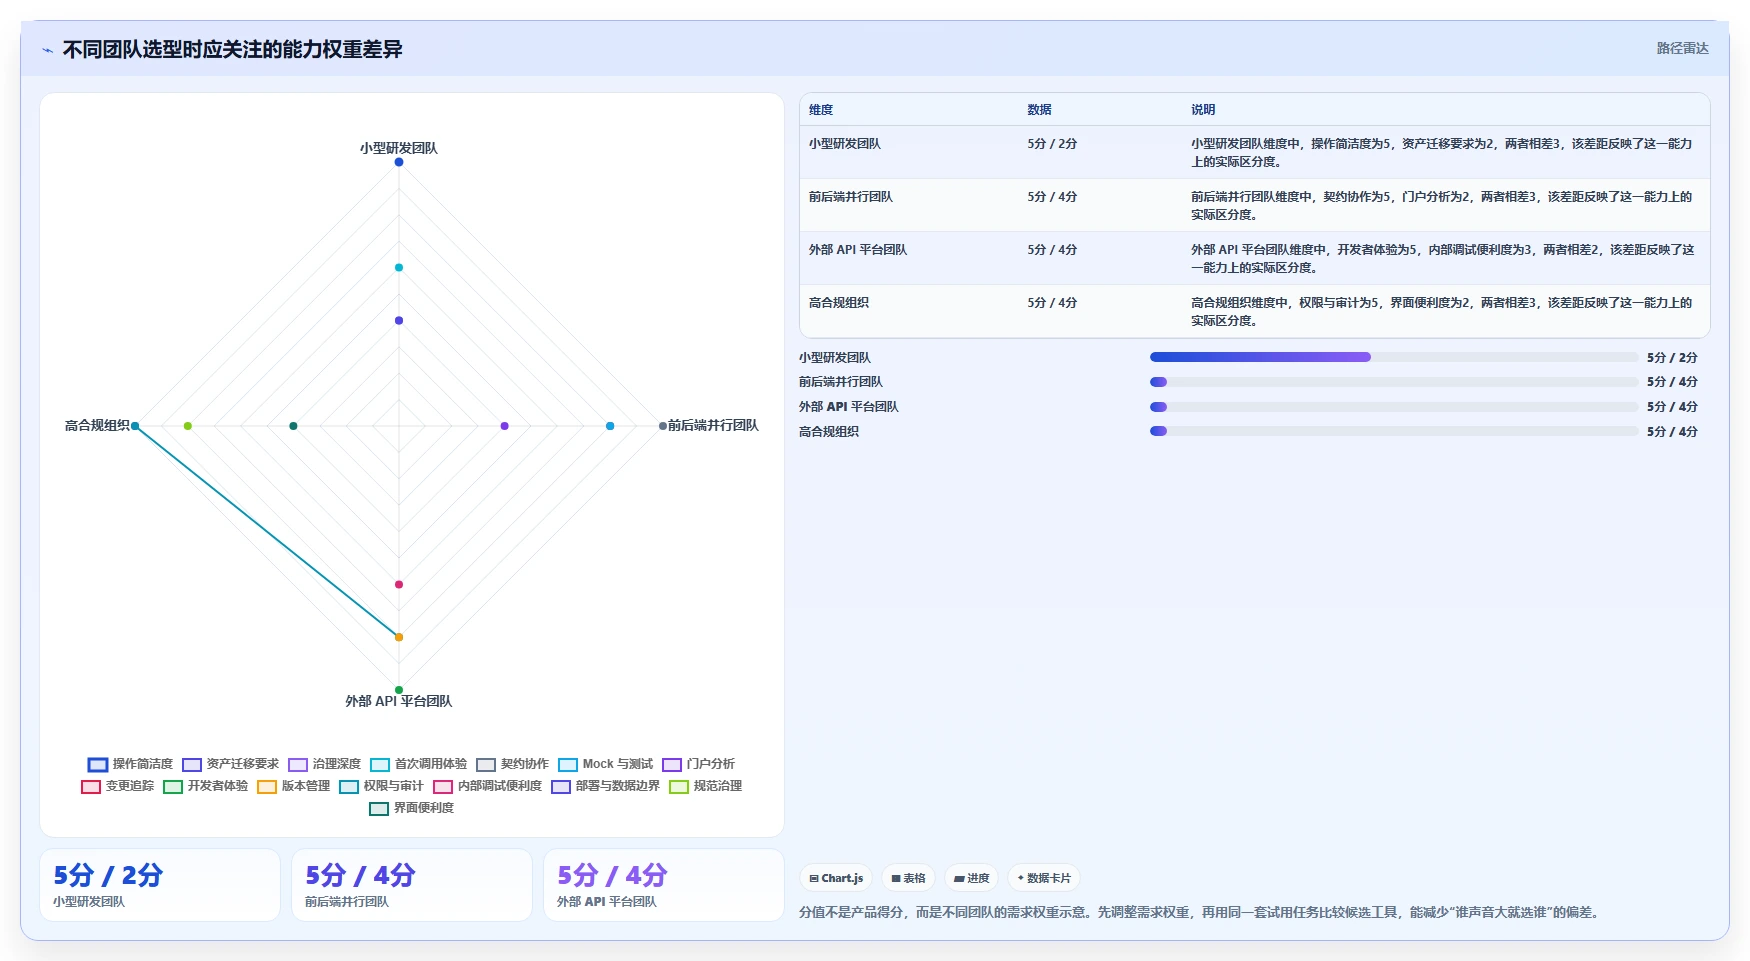The height and width of the screenshot is (961, 1750).
Task: Hide the 规范治理 legend dataset
Action: click(705, 786)
